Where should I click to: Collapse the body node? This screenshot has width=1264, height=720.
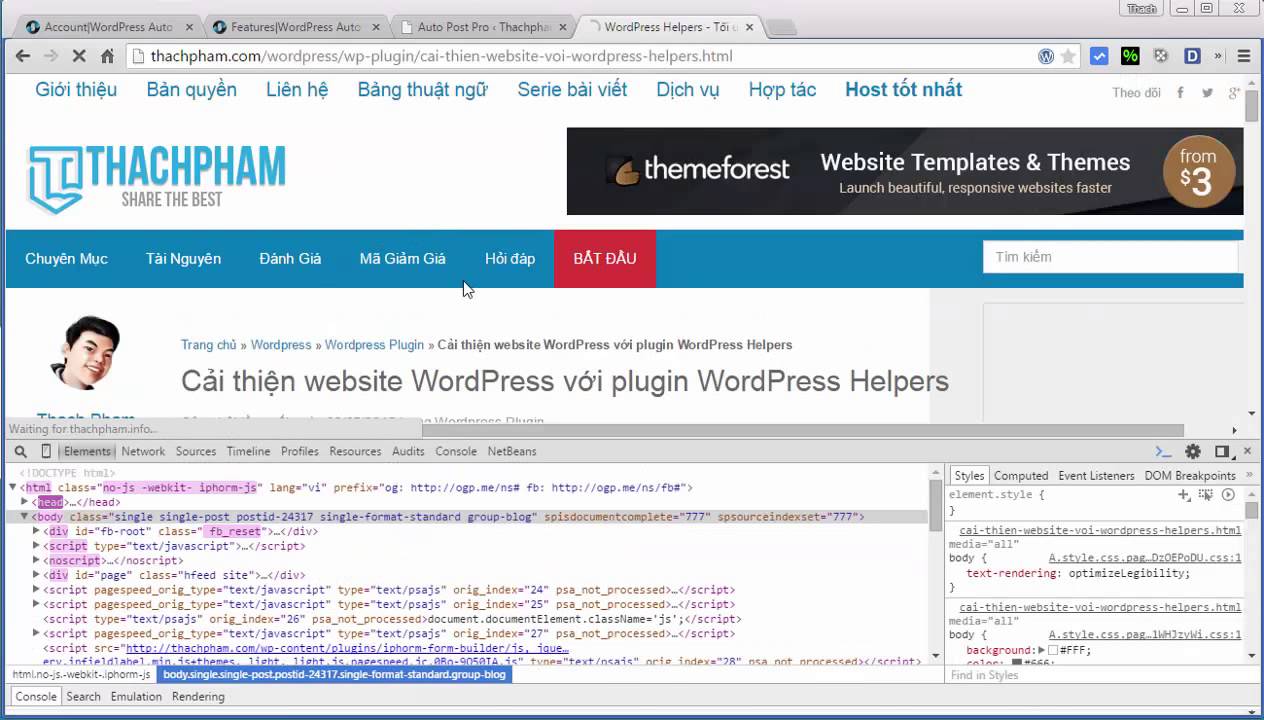coord(25,517)
